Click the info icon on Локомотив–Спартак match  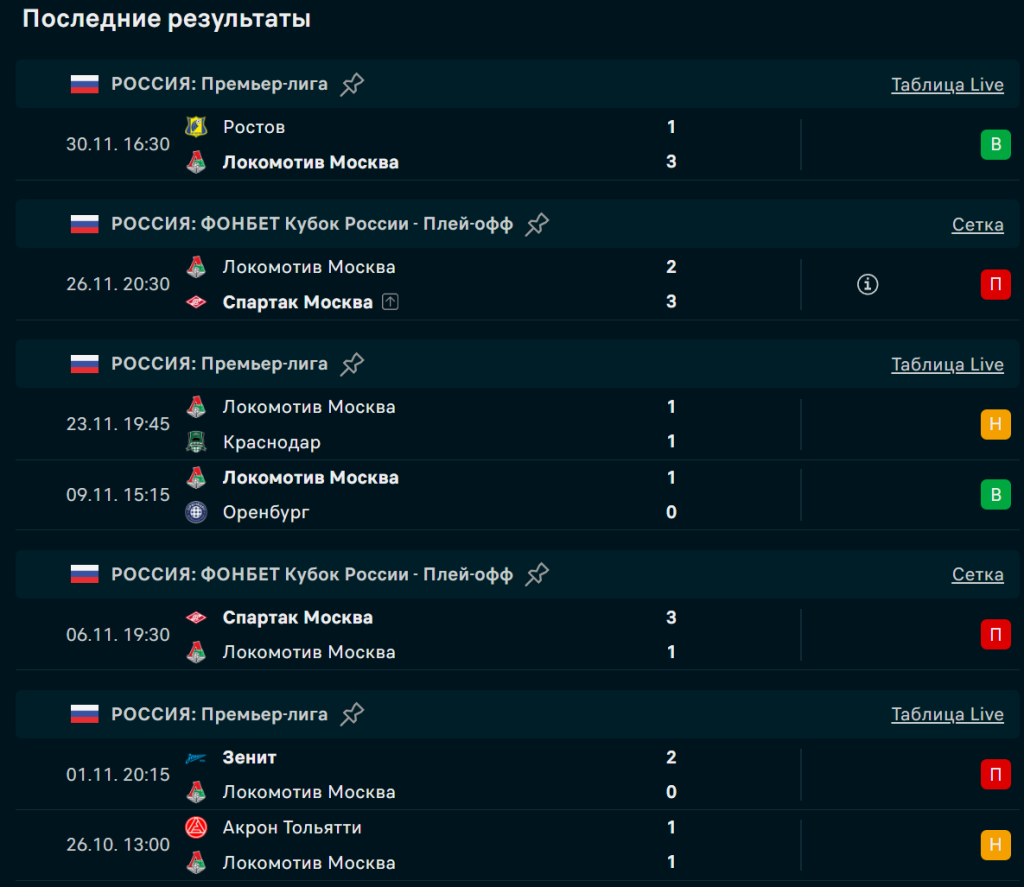pyautogui.click(x=867, y=285)
